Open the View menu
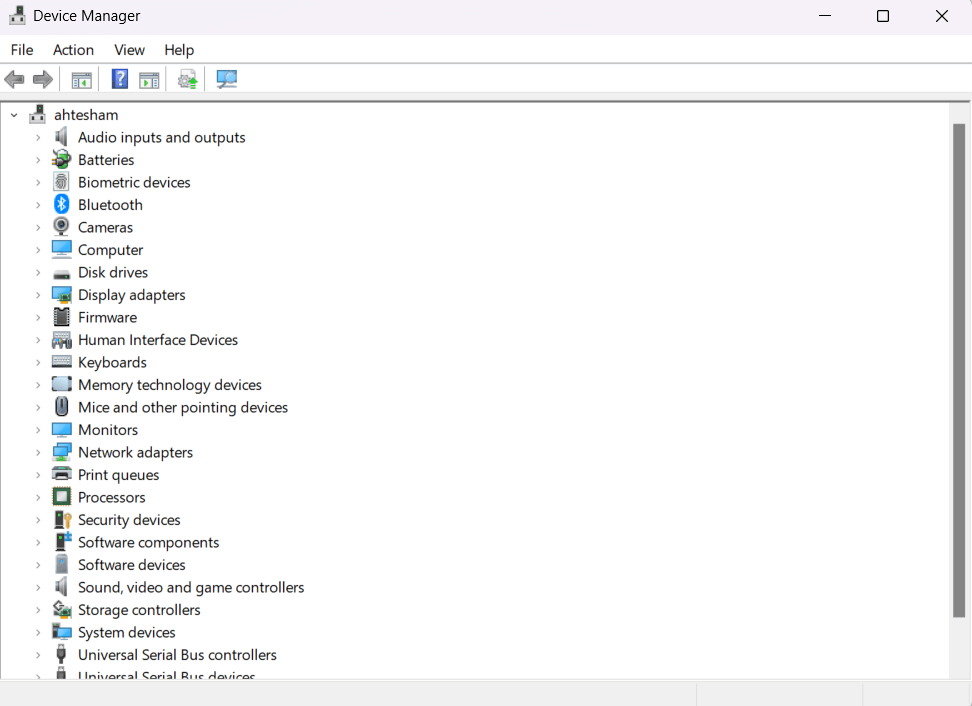 click(x=129, y=50)
